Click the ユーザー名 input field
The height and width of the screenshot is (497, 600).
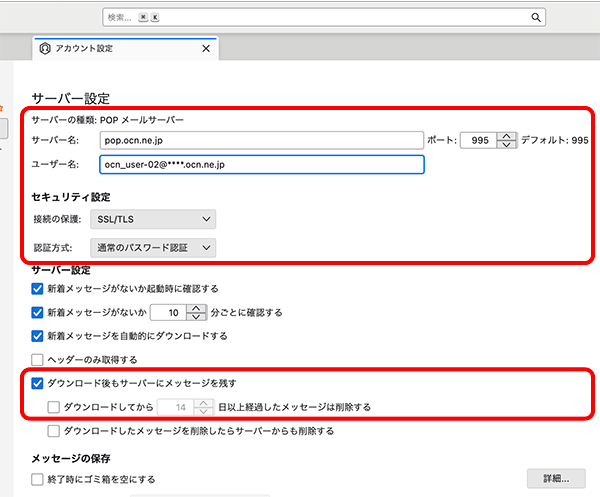261,164
